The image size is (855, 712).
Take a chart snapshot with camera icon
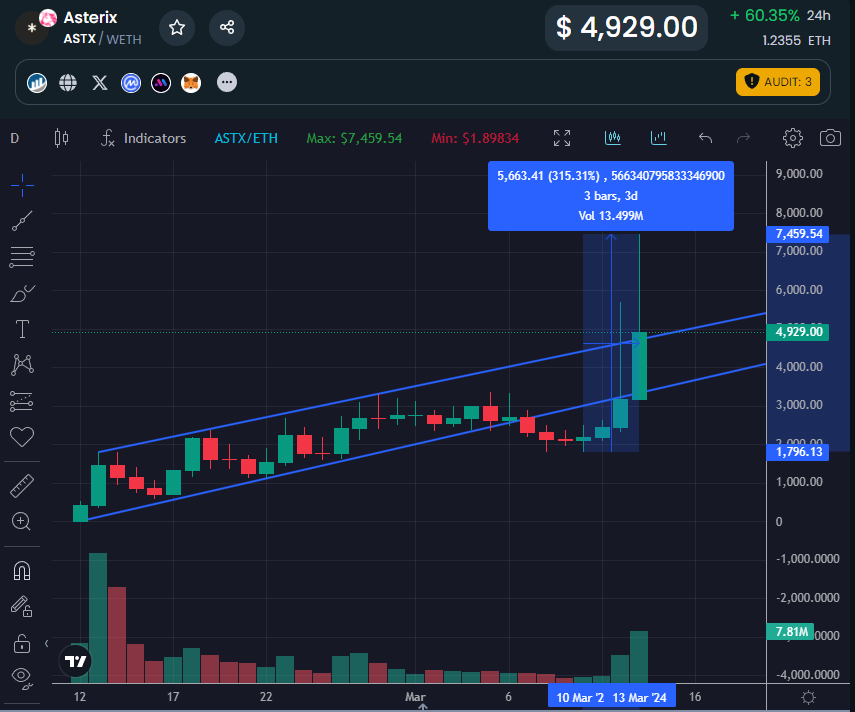click(x=830, y=138)
